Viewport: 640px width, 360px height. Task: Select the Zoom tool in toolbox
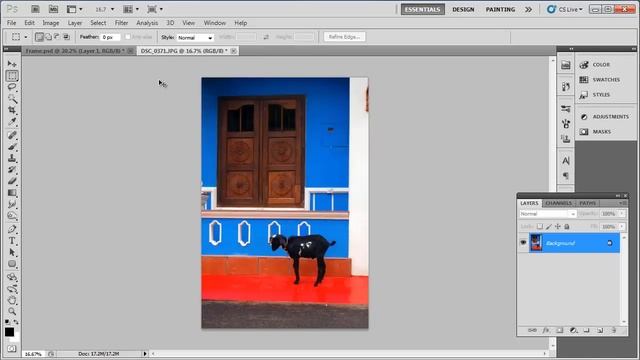point(12,311)
